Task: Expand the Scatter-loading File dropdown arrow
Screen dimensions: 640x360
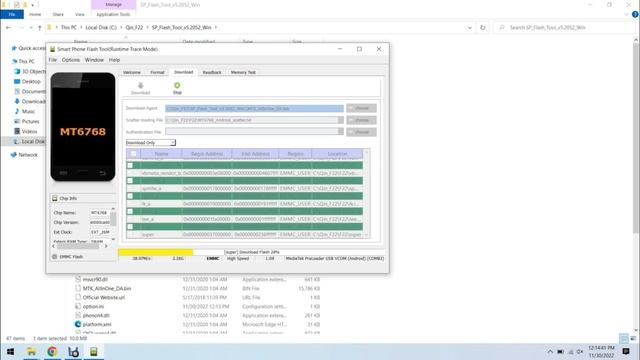Action: coord(340,120)
